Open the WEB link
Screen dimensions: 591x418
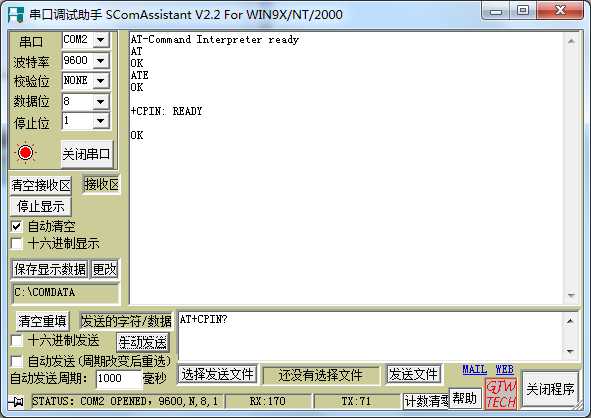tap(504, 369)
